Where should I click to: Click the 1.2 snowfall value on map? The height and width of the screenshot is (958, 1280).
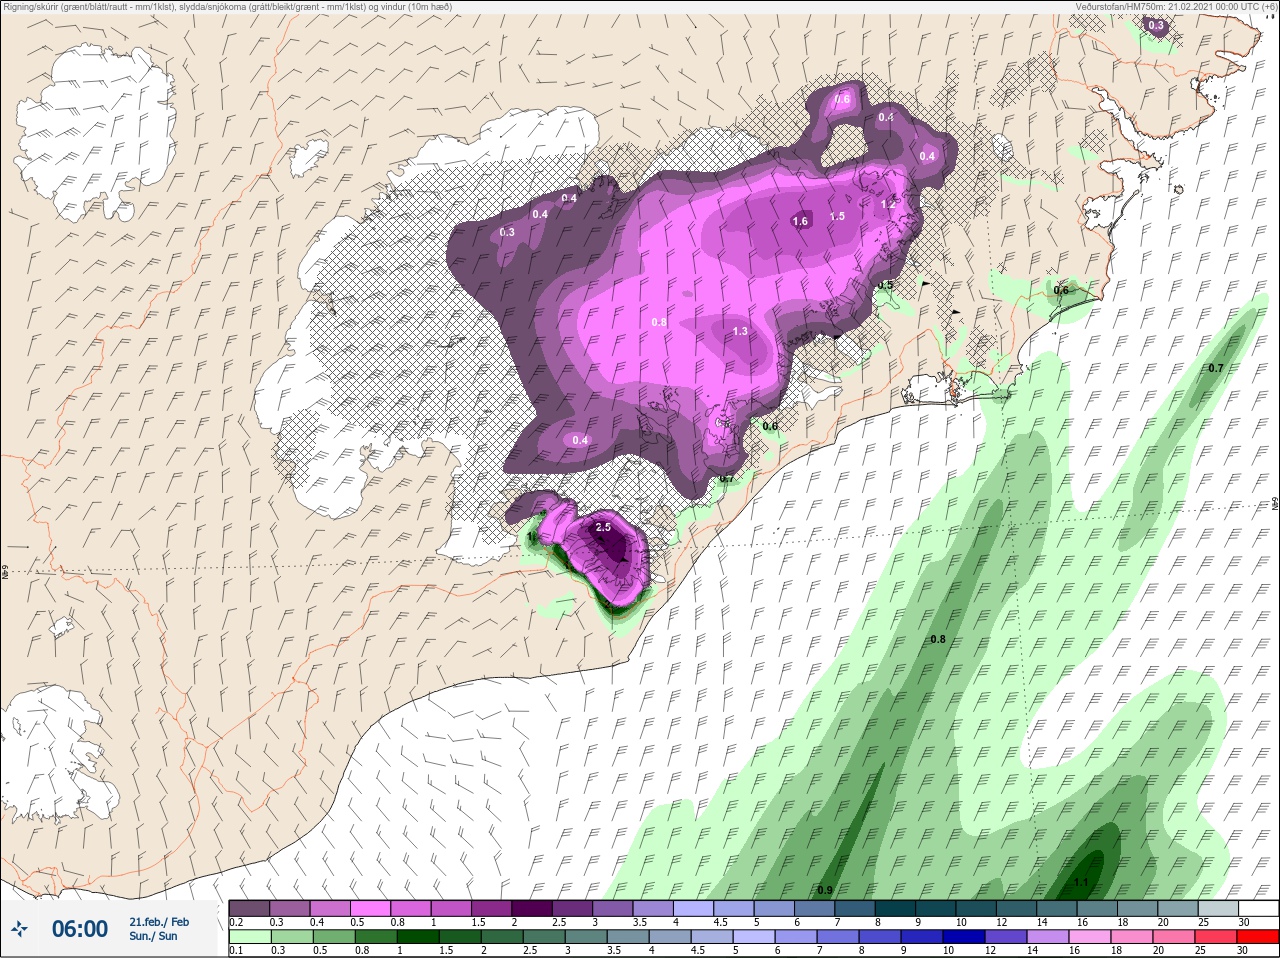point(888,205)
